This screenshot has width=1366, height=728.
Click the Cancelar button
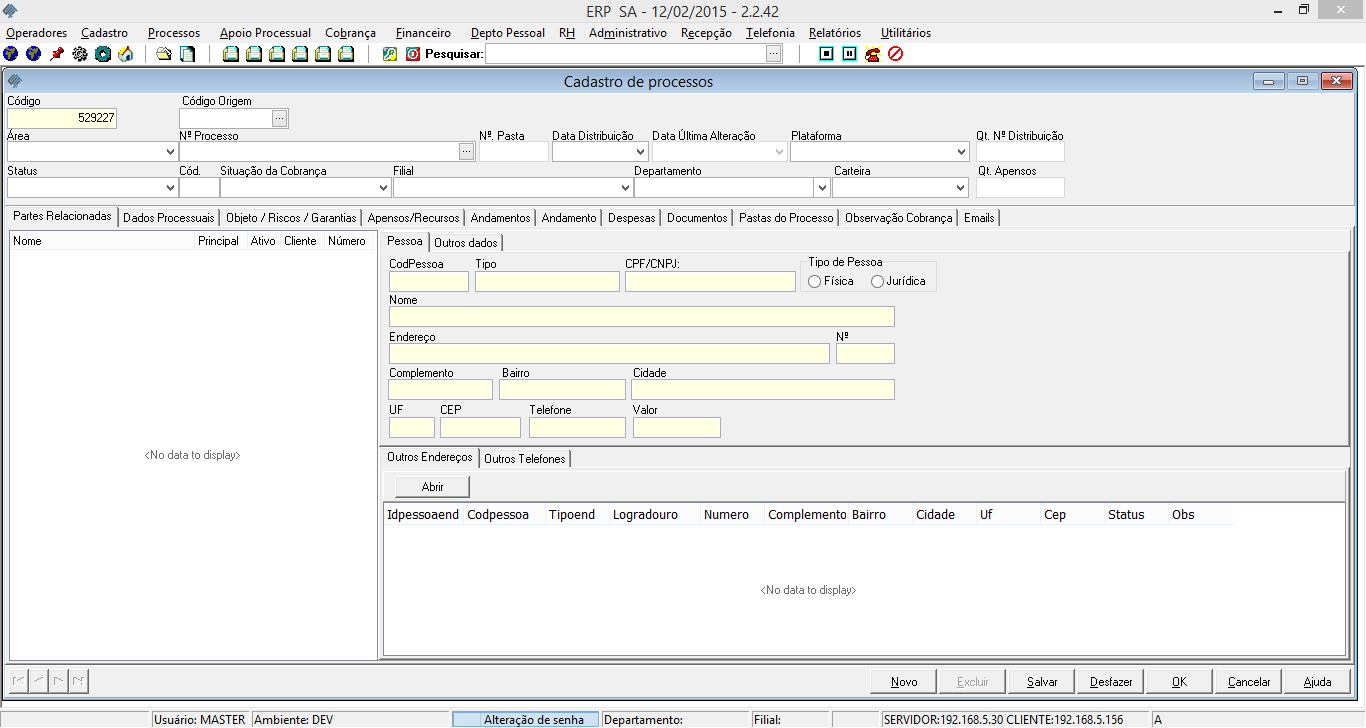point(1249,682)
